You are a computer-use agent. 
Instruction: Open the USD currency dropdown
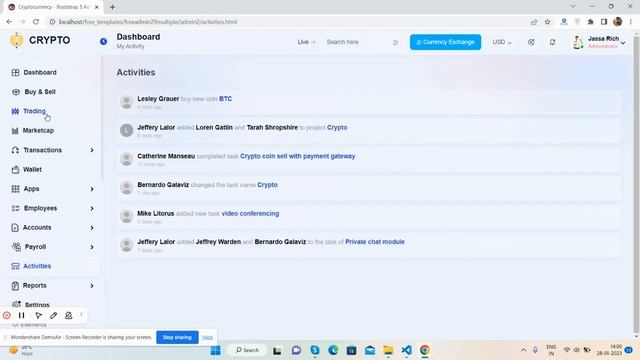click(502, 42)
